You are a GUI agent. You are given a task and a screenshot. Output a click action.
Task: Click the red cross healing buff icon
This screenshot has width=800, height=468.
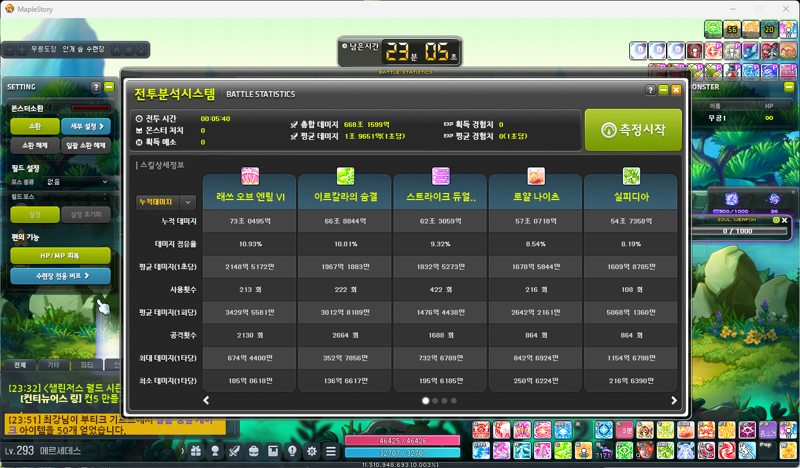pyautogui.click(x=713, y=51)
